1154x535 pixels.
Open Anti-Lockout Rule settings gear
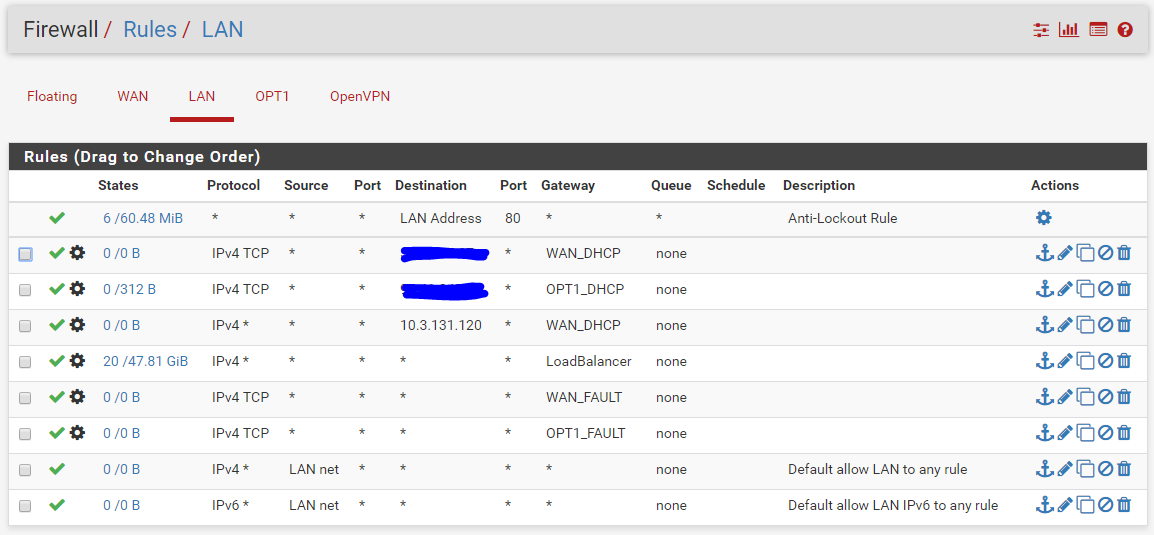pos(1043,218)
